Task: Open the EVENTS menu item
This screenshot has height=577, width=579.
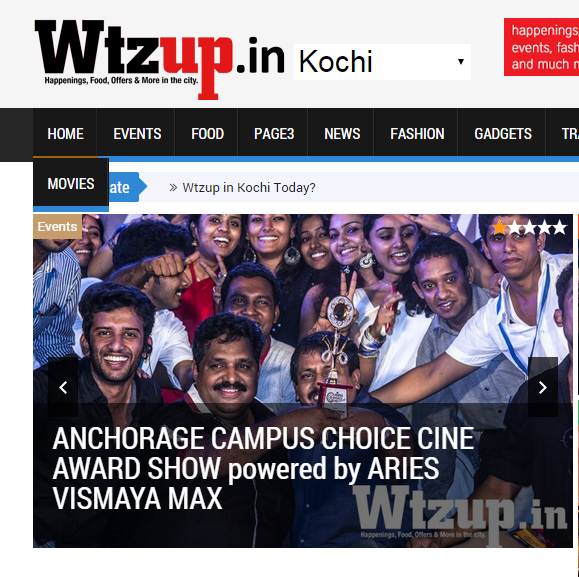Action: click(x=137, y=134)
